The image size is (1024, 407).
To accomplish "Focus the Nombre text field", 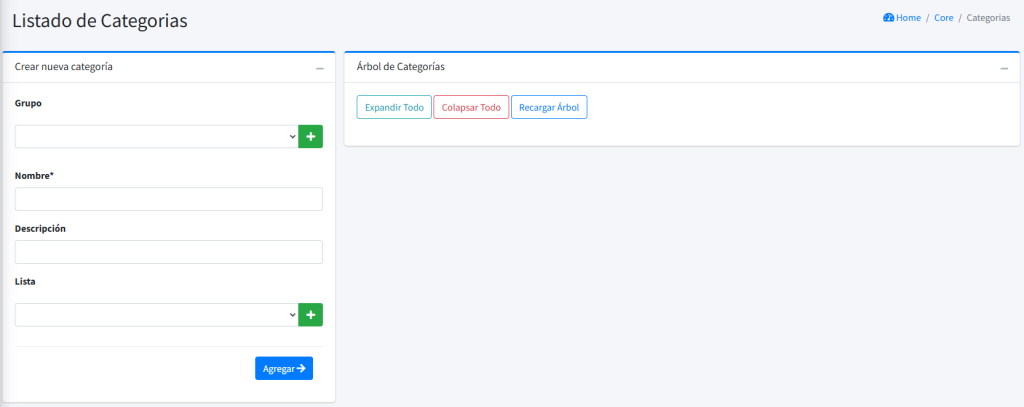I will coord(168,199).
